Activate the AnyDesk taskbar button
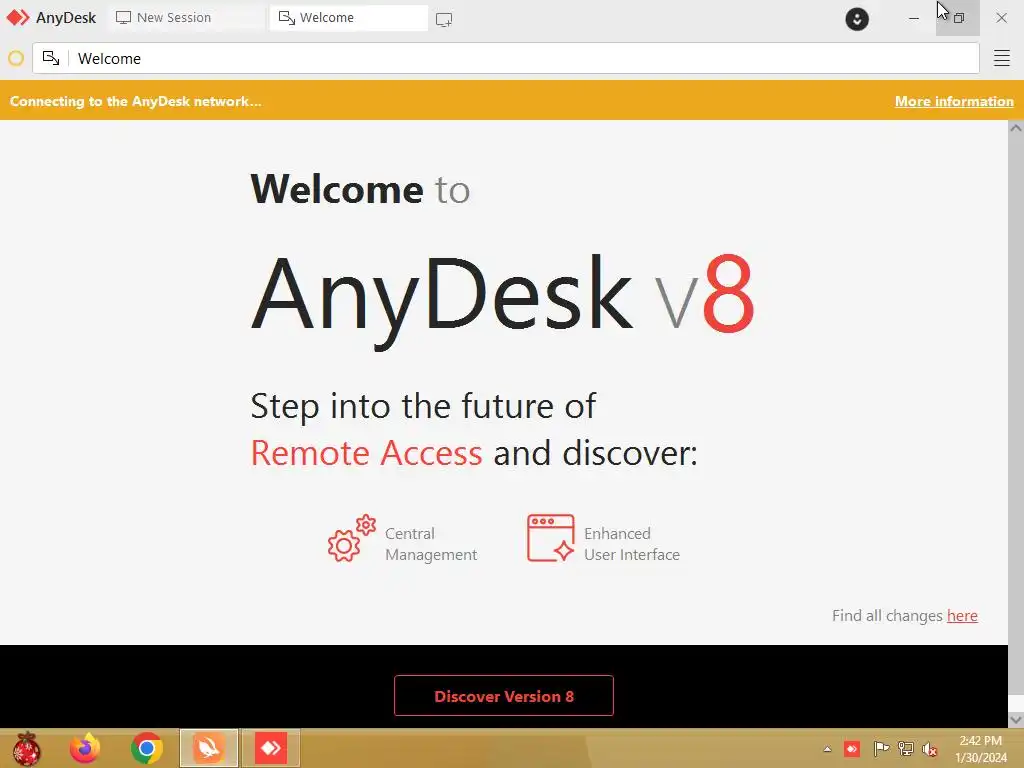 [x=271, y=748]
